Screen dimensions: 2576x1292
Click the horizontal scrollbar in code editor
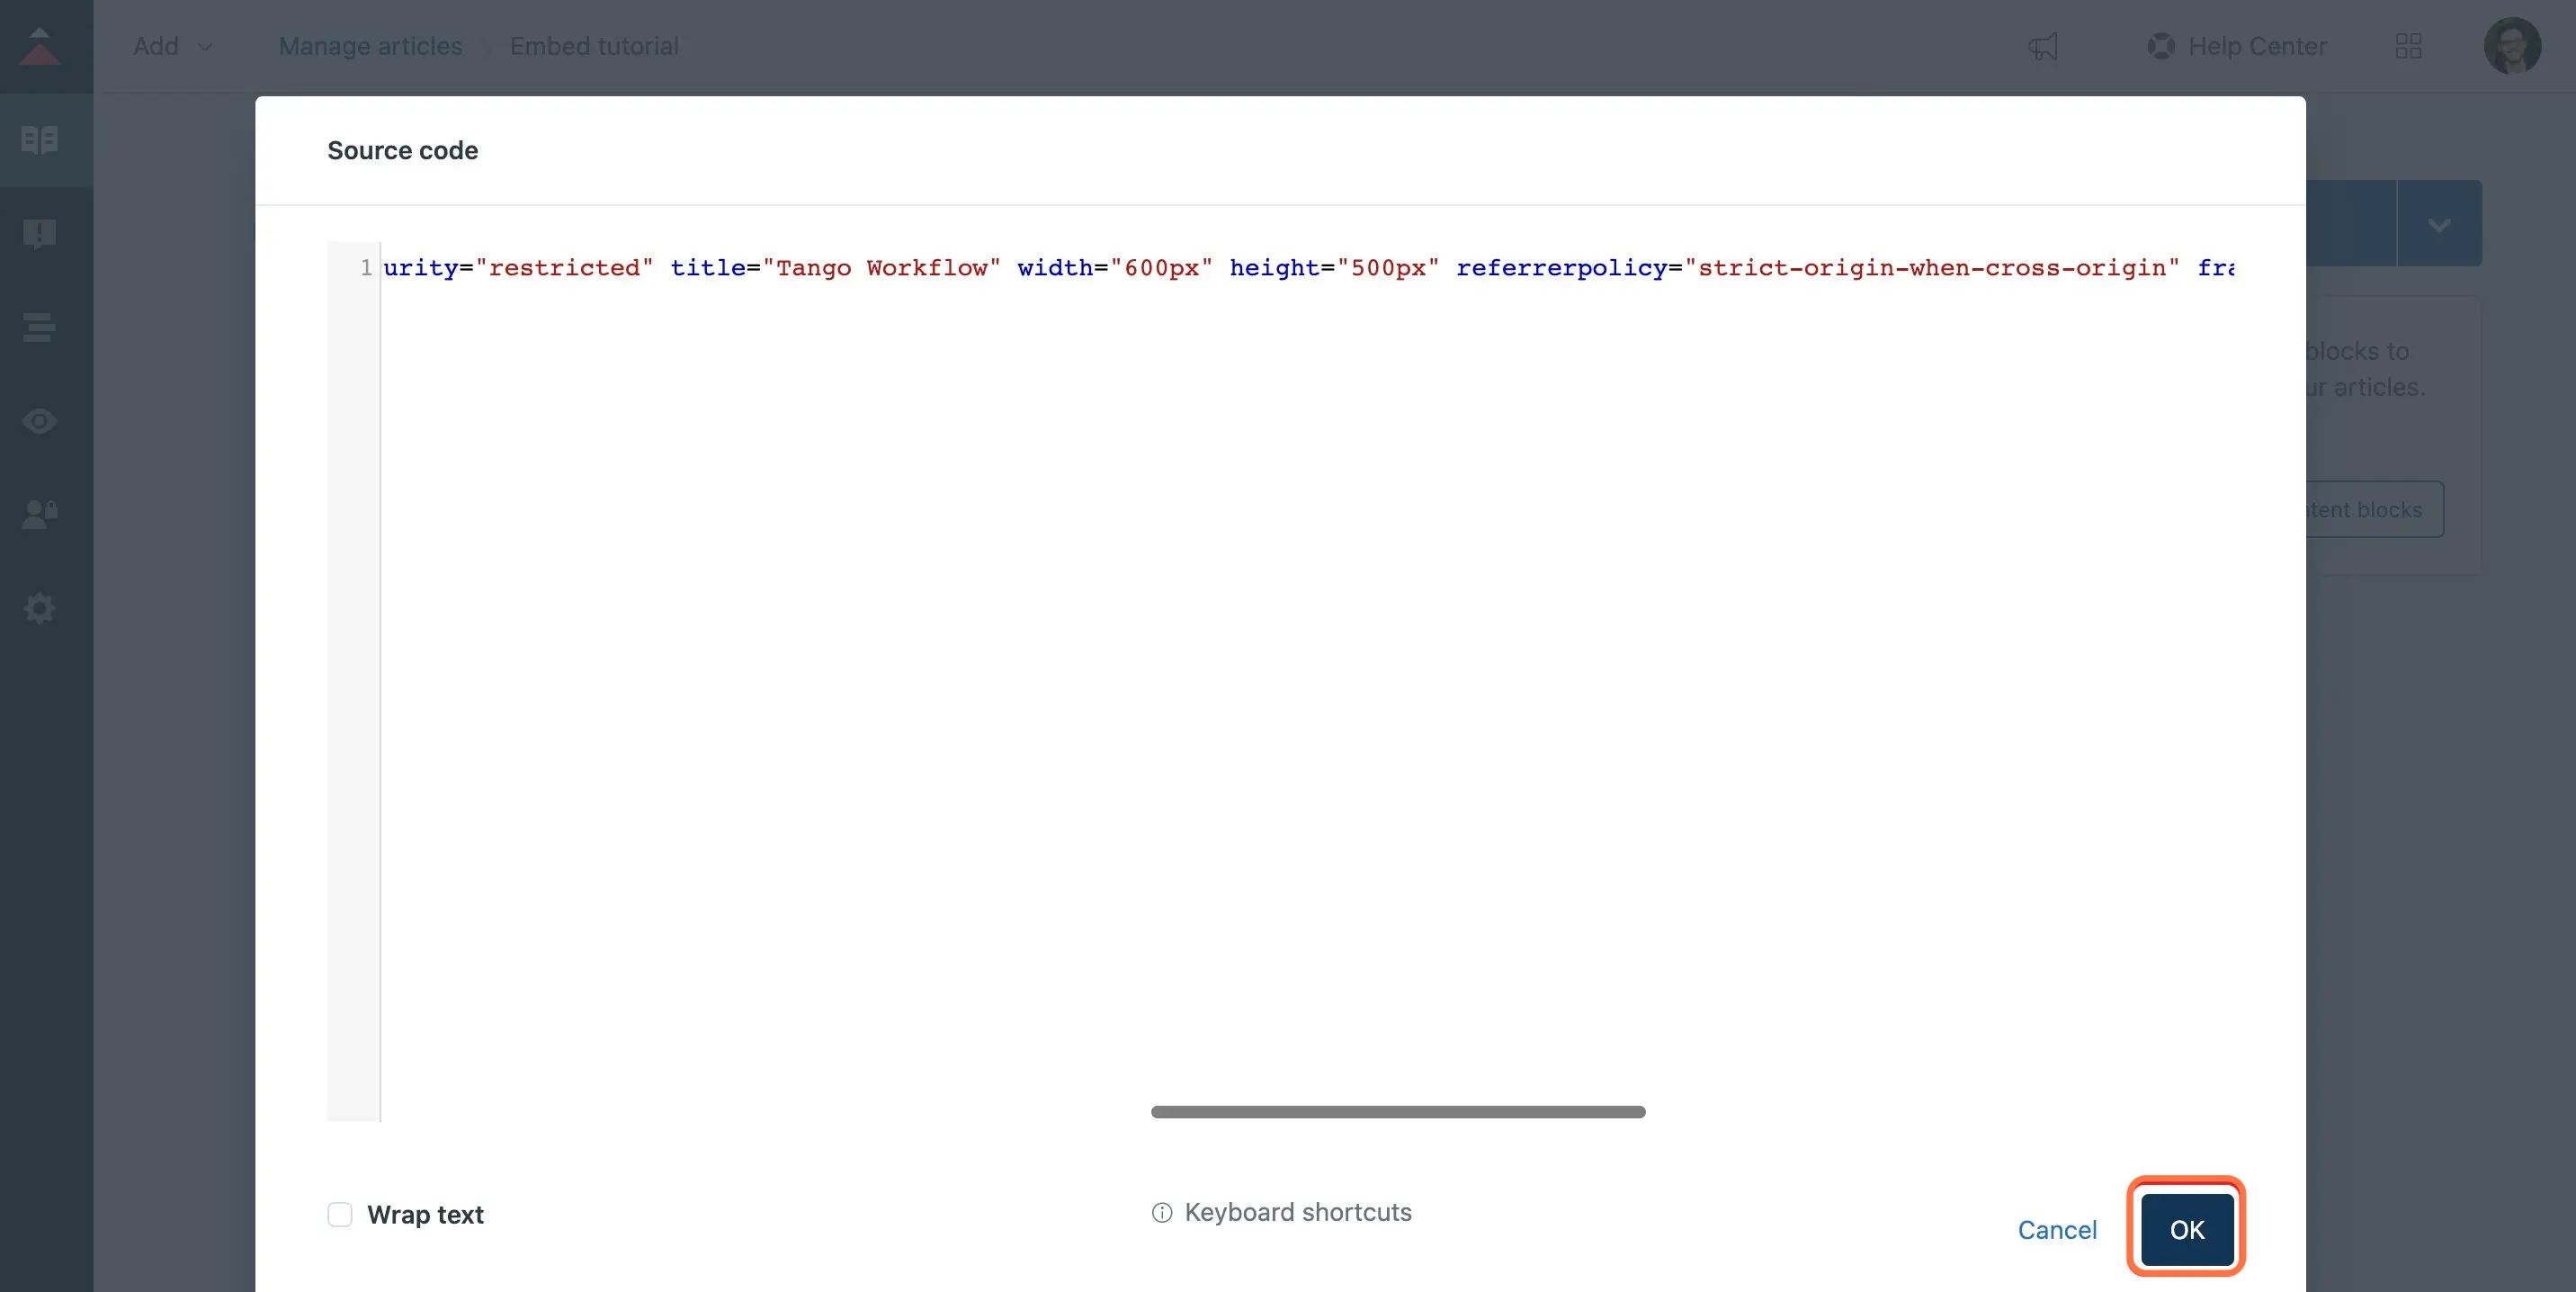tap(1398, 1112)
